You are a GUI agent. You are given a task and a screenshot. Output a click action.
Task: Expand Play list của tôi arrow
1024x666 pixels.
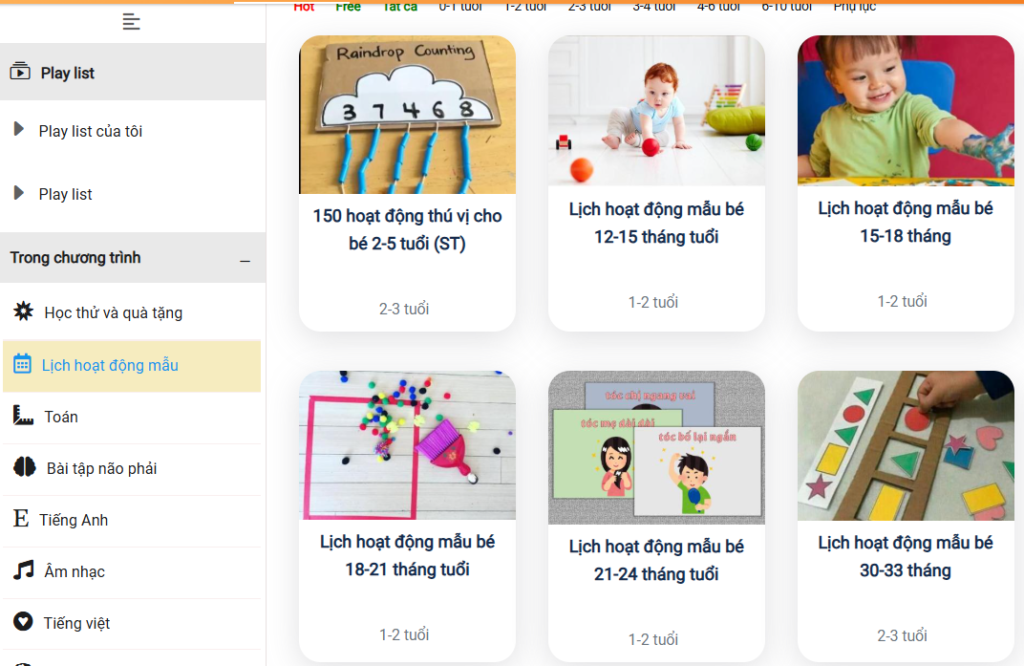click(19, 129)
